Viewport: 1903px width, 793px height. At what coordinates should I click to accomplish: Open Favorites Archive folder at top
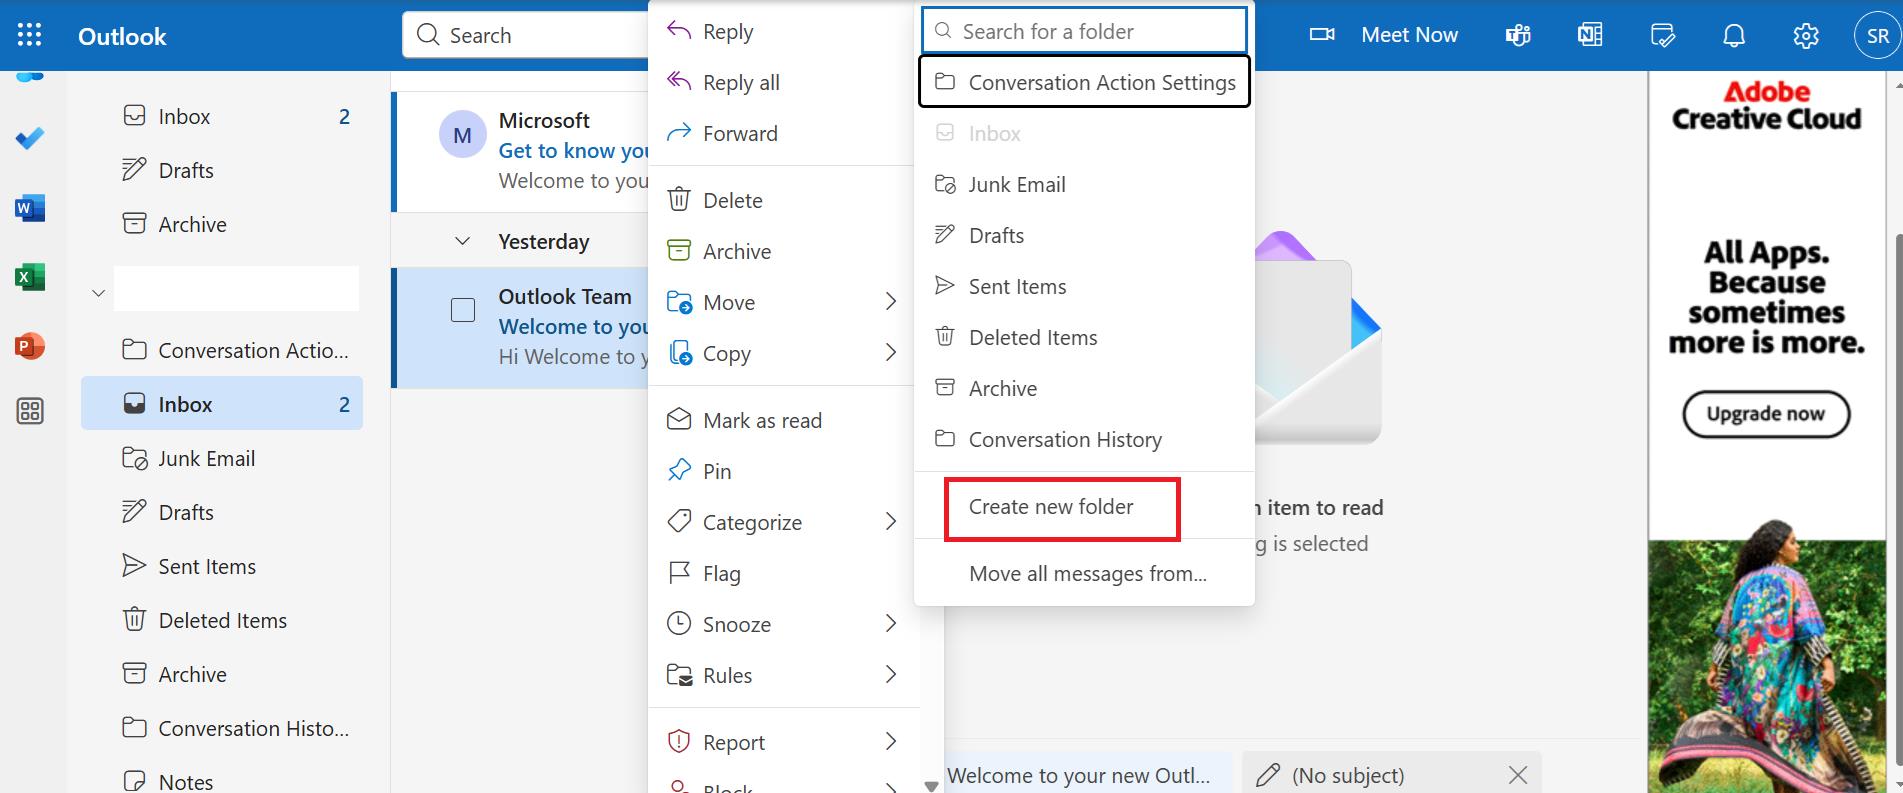222,224
